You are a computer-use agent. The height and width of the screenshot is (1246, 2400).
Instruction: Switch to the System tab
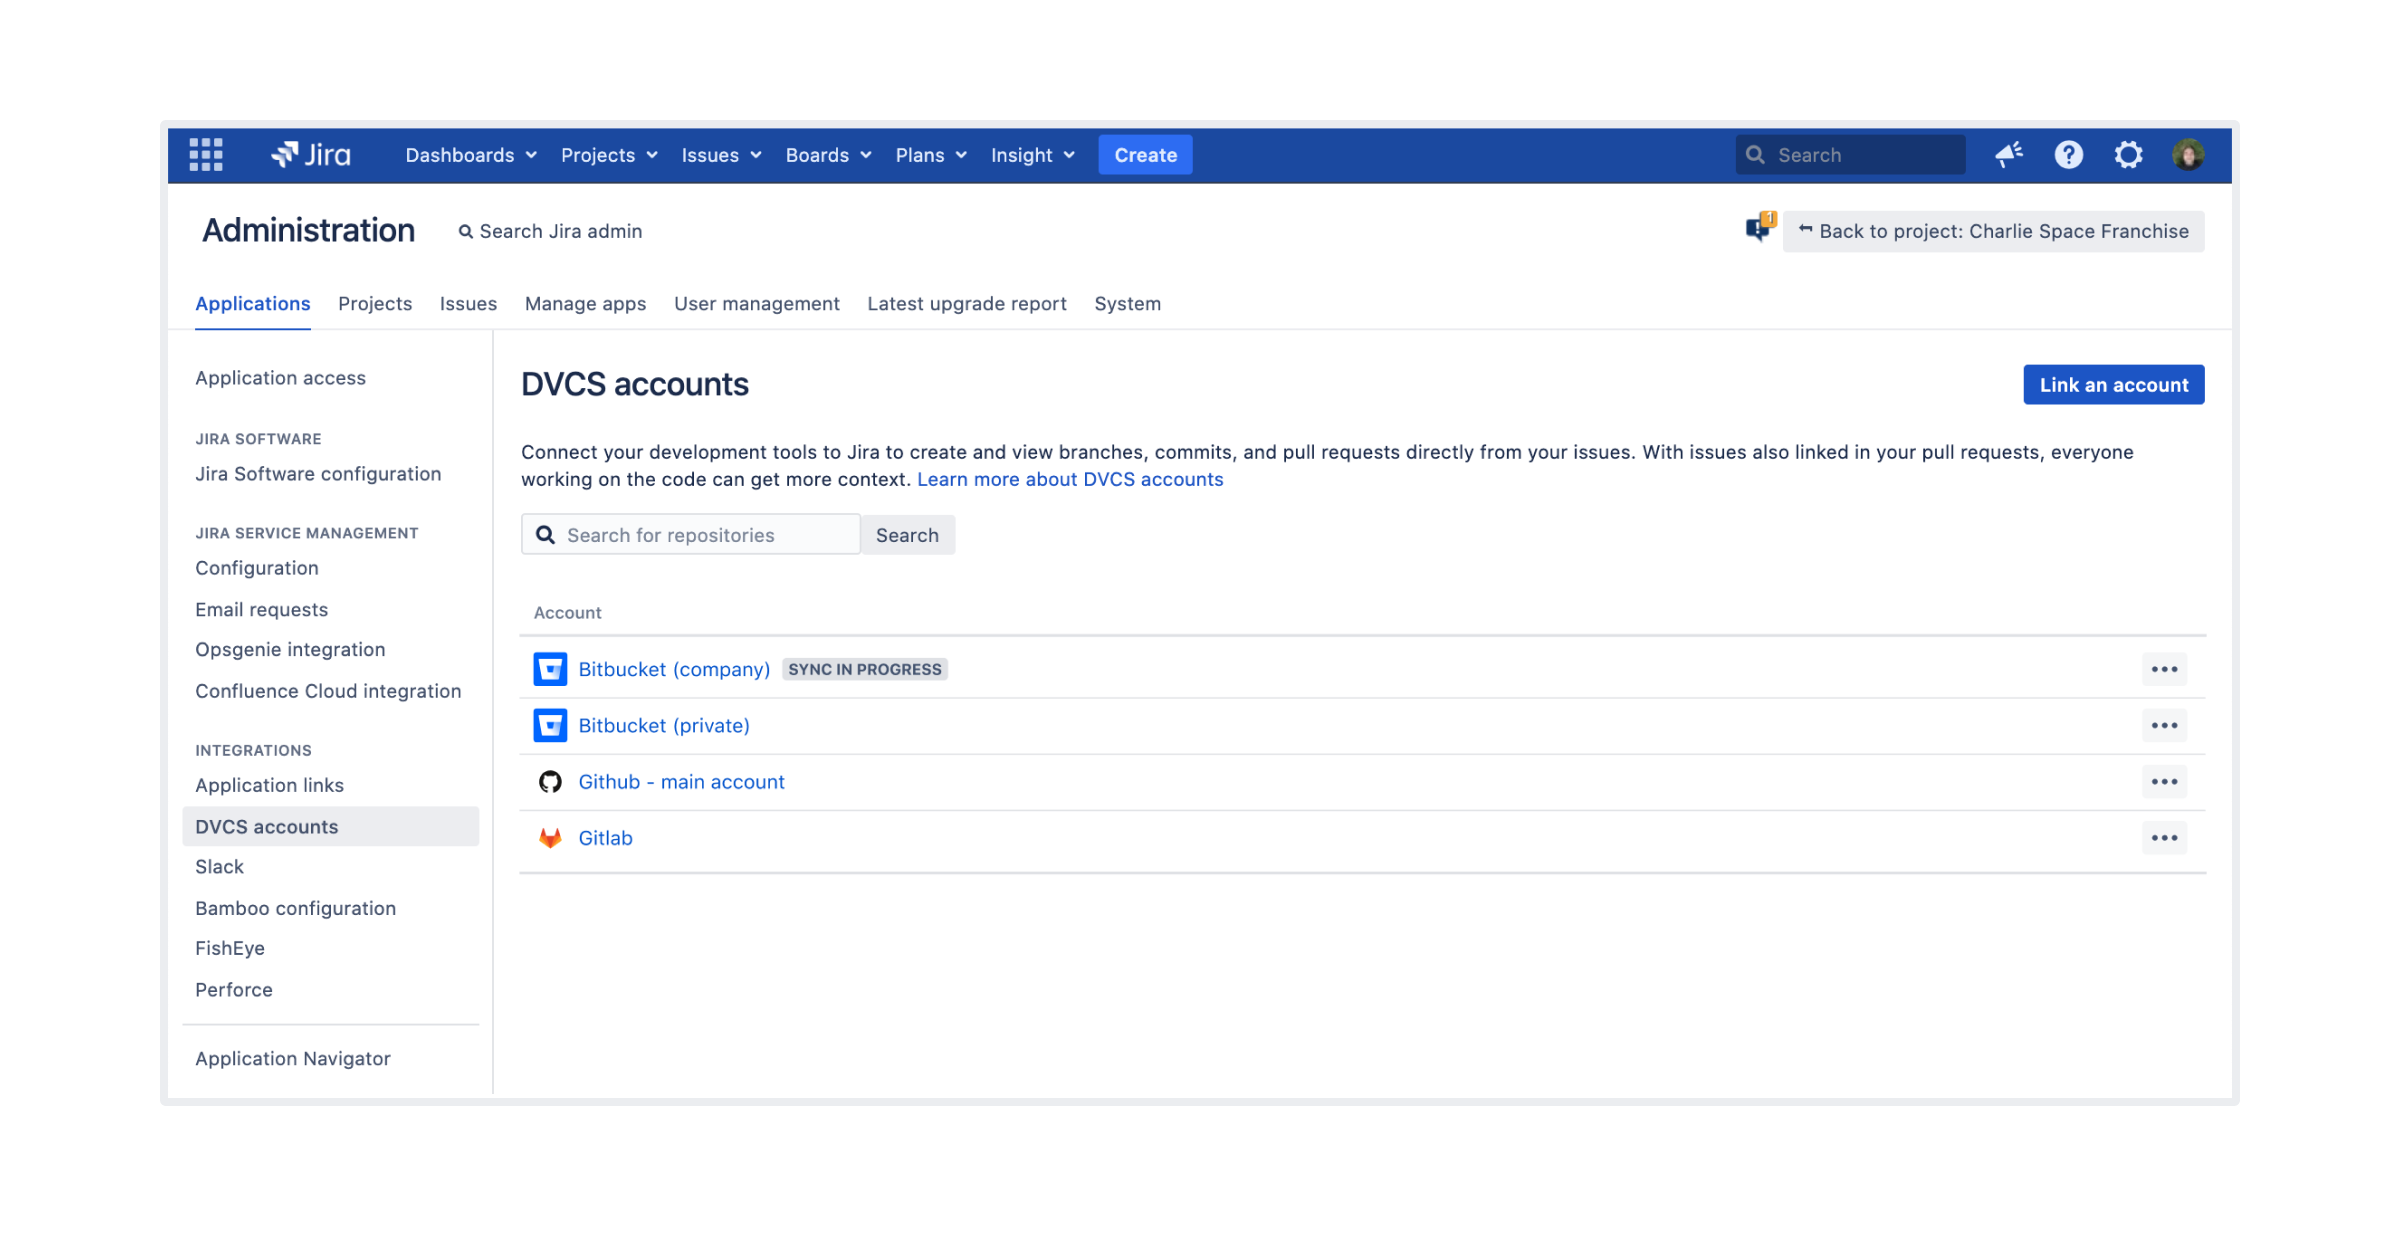point(1127,304)
